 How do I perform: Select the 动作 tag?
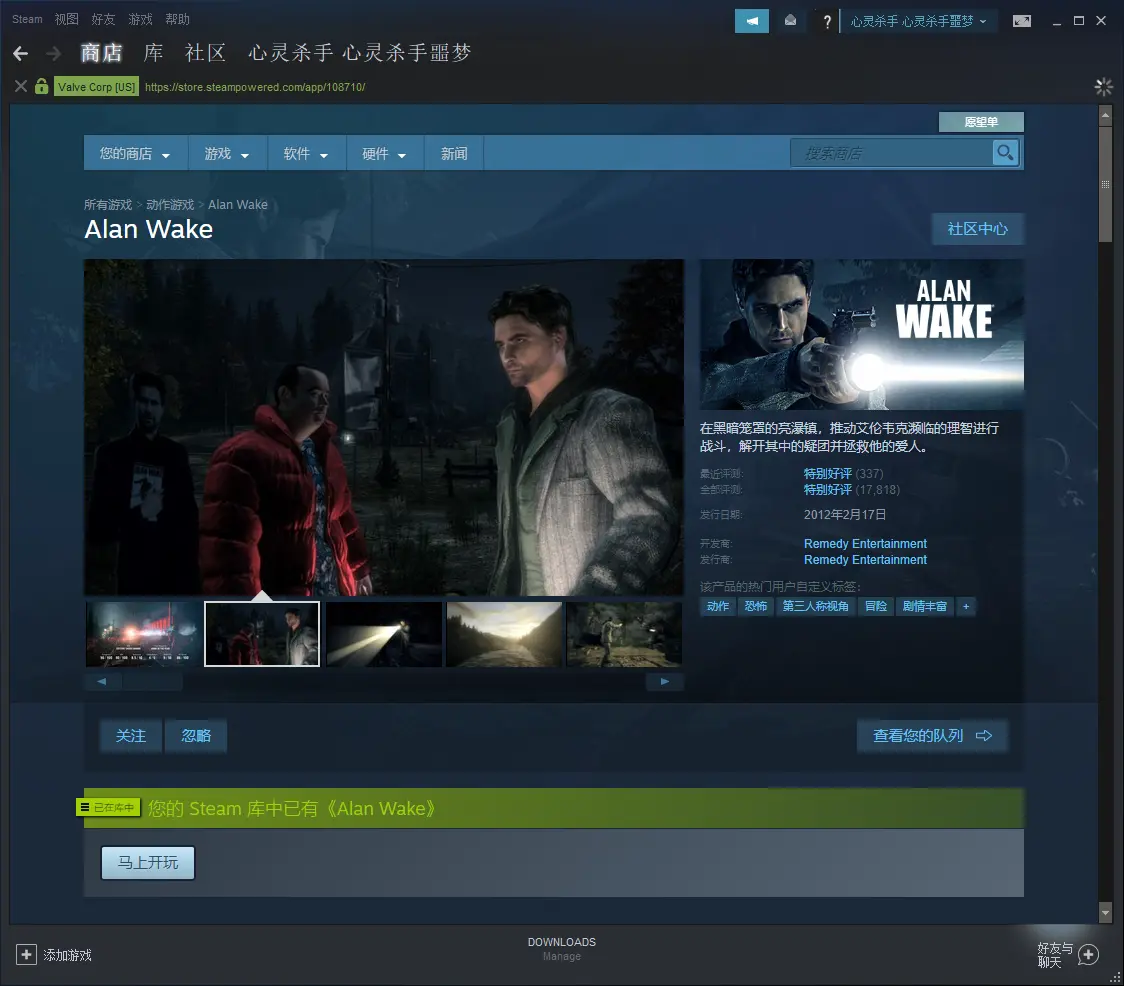tap(718, 607)
